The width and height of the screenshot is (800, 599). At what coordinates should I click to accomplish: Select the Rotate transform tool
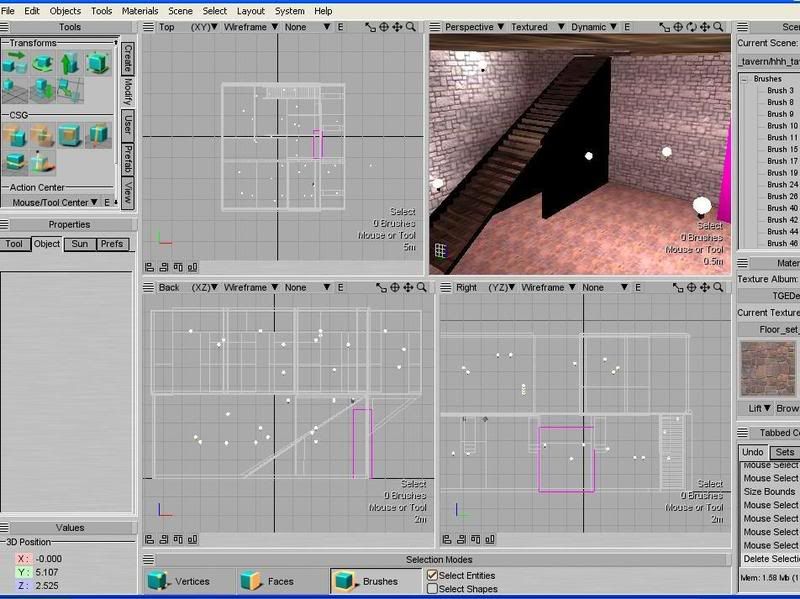(42, 64)
